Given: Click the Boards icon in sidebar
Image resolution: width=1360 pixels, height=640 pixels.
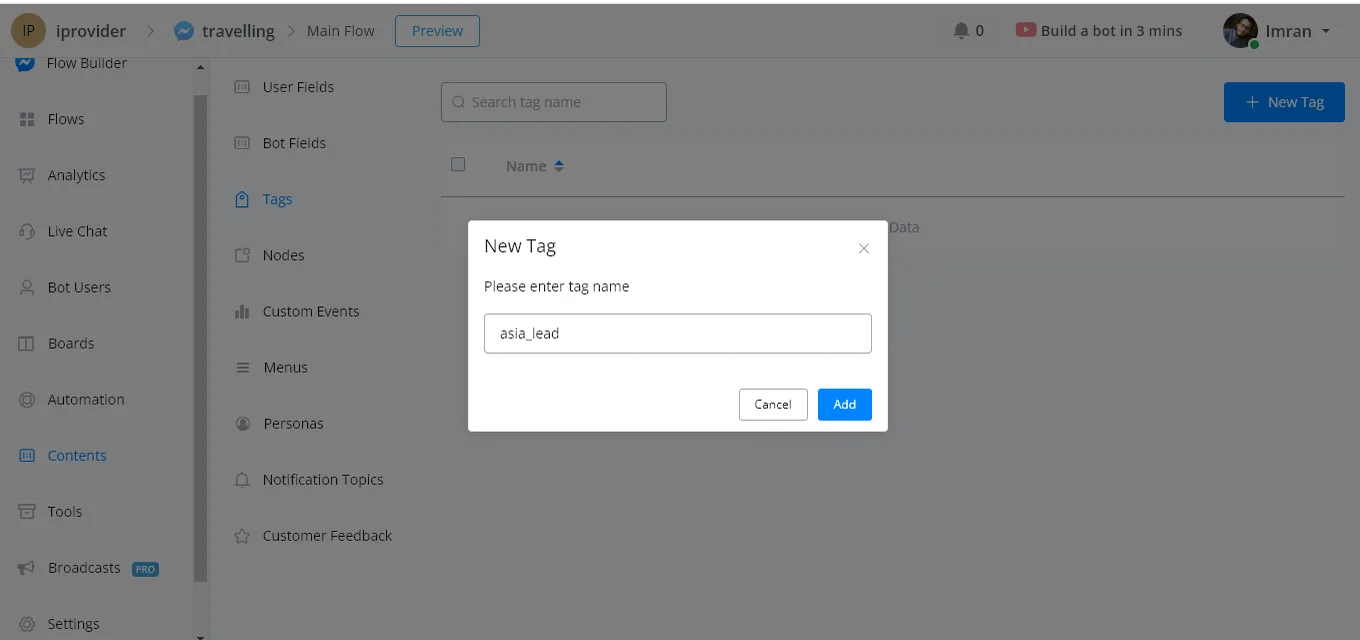Looking at the screenshot, I should coord(27,343).
